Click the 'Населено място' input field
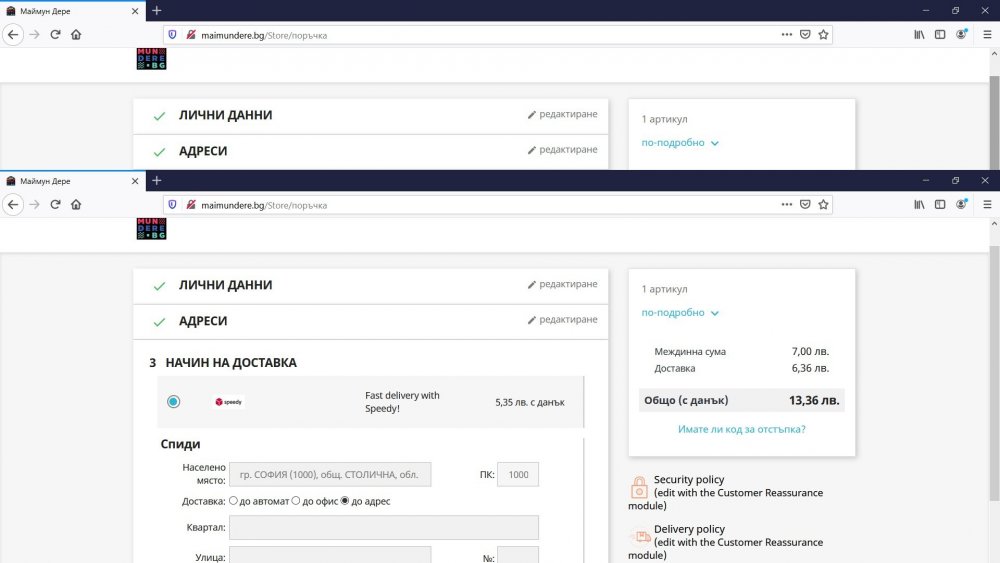This screenshot has width=1000, height=563. [x=330, y=474]
